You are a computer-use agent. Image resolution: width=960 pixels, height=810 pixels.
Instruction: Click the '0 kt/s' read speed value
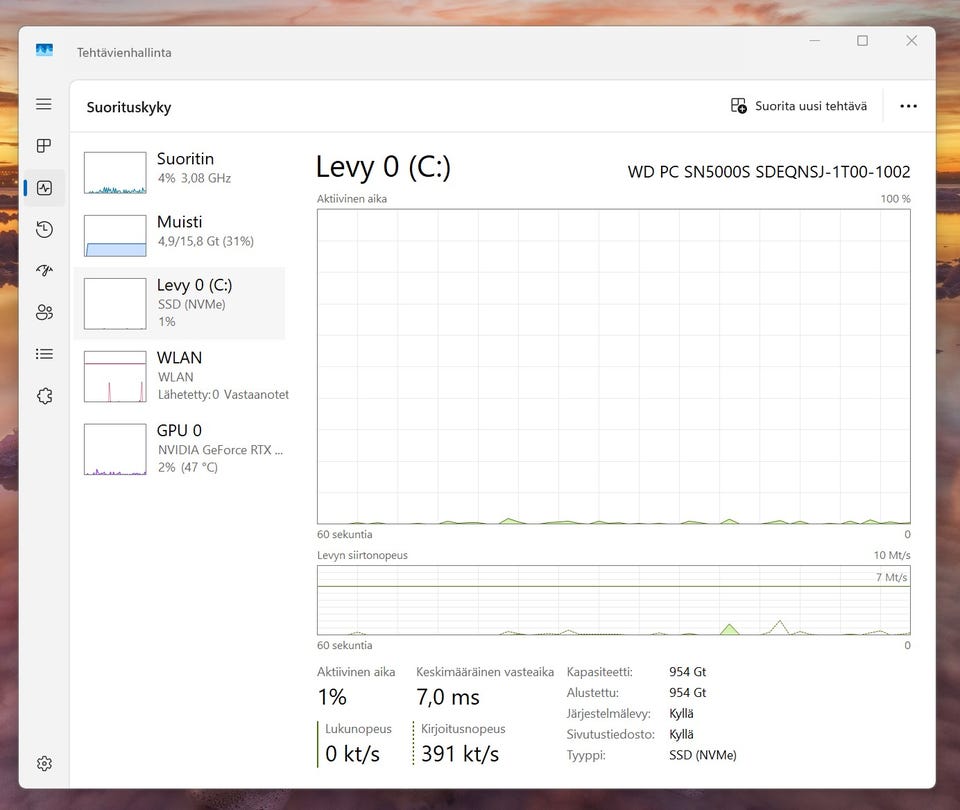click(x=352, y=754)
